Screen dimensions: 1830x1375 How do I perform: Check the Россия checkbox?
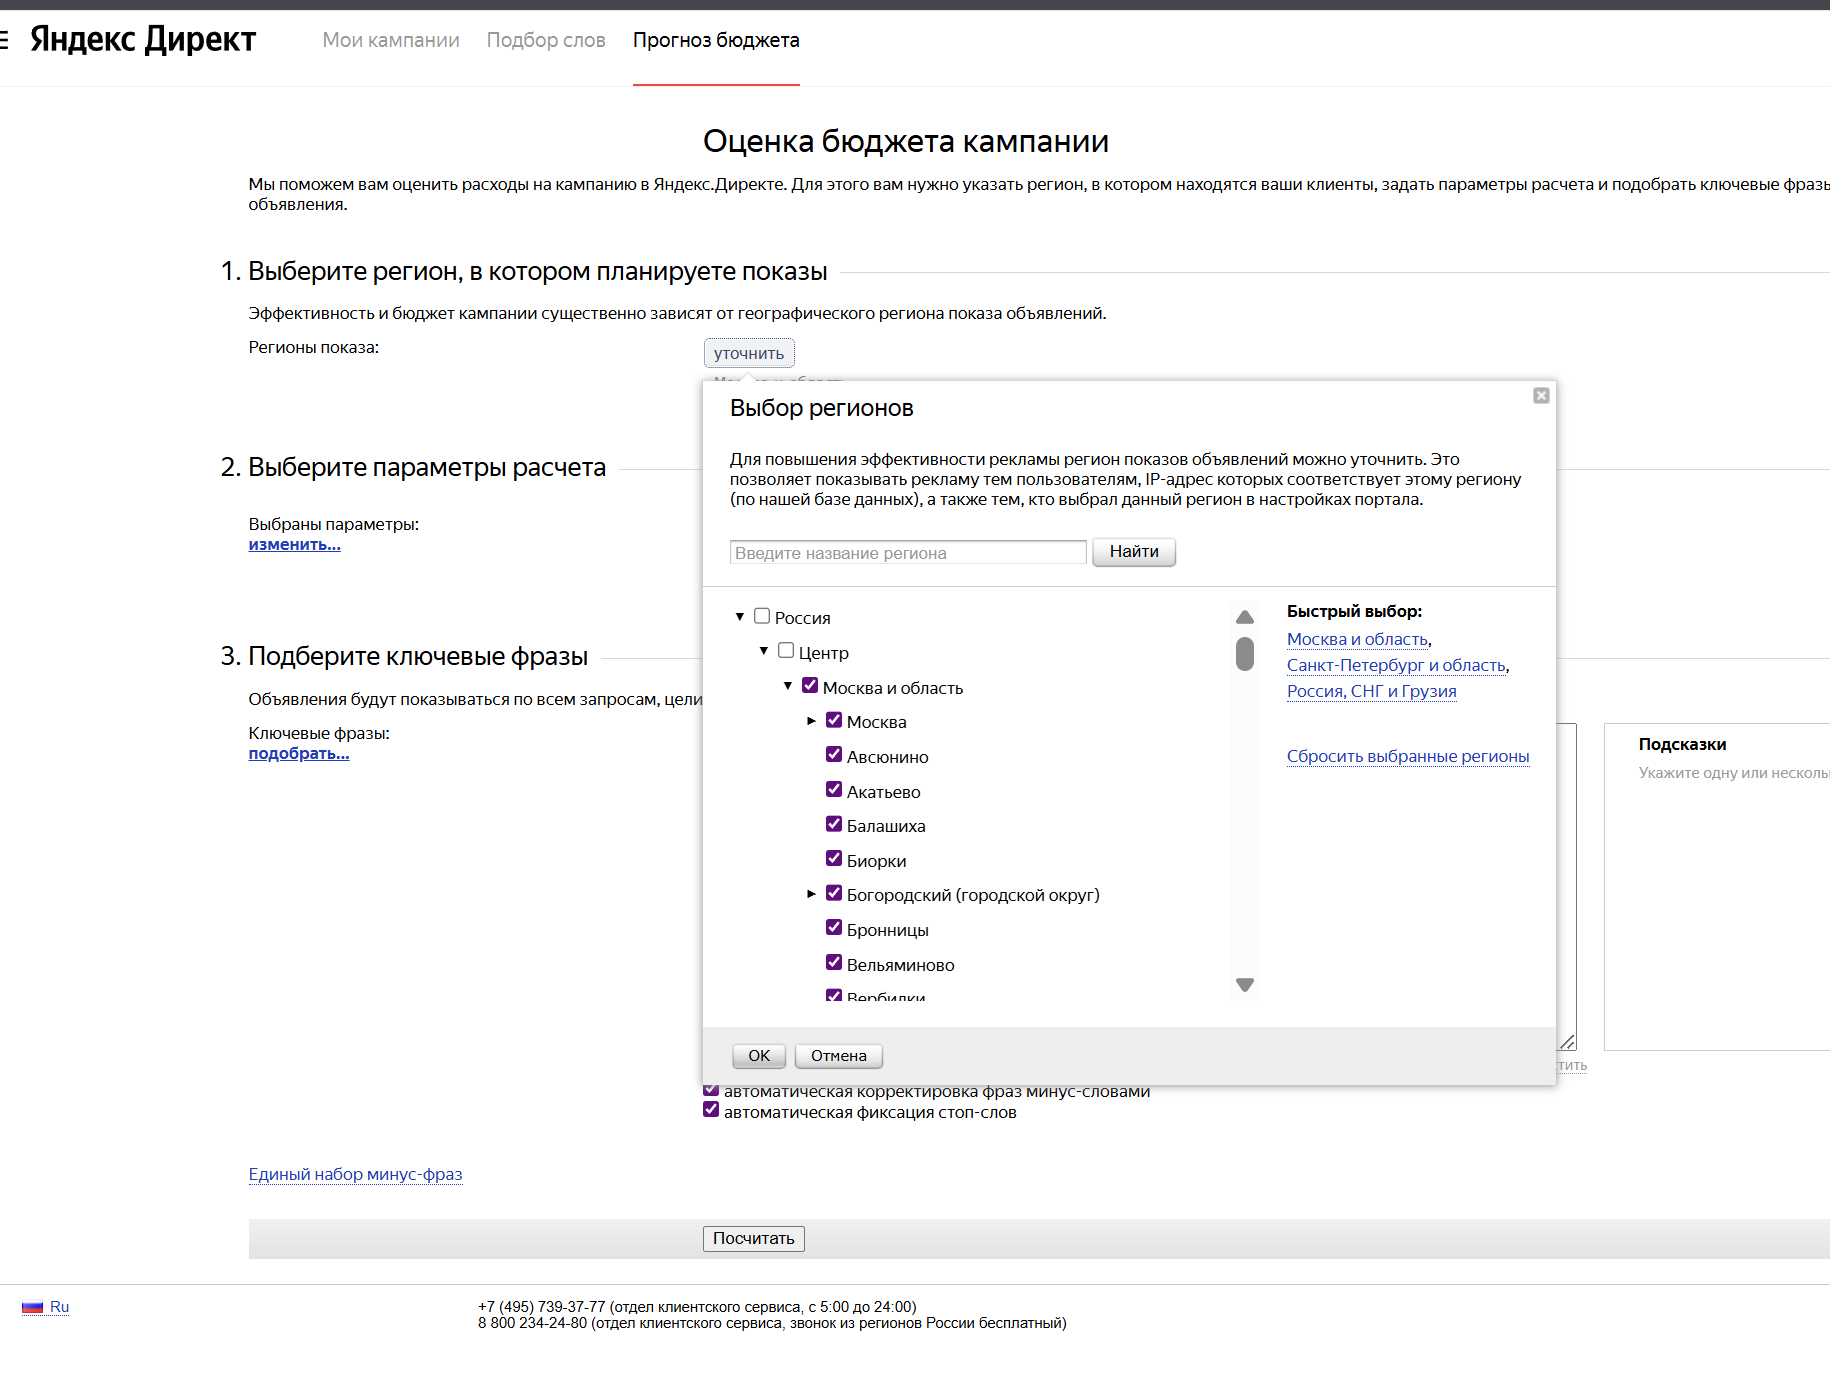point(762,616)
